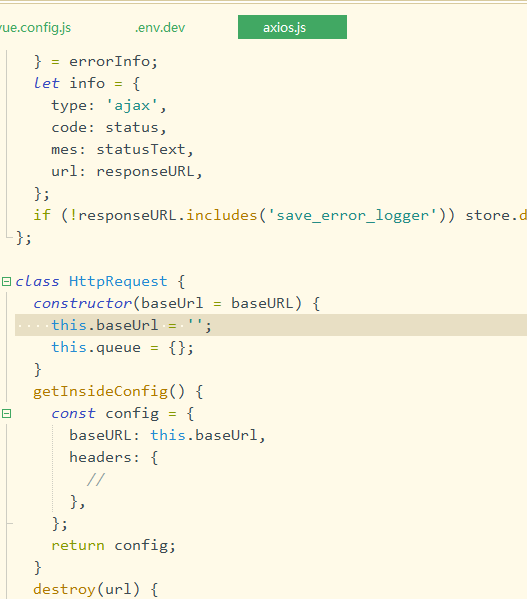Click the 'errorInfo' text on the first line
This screenshot has height=599, width=527.
[x=110, y=62]
